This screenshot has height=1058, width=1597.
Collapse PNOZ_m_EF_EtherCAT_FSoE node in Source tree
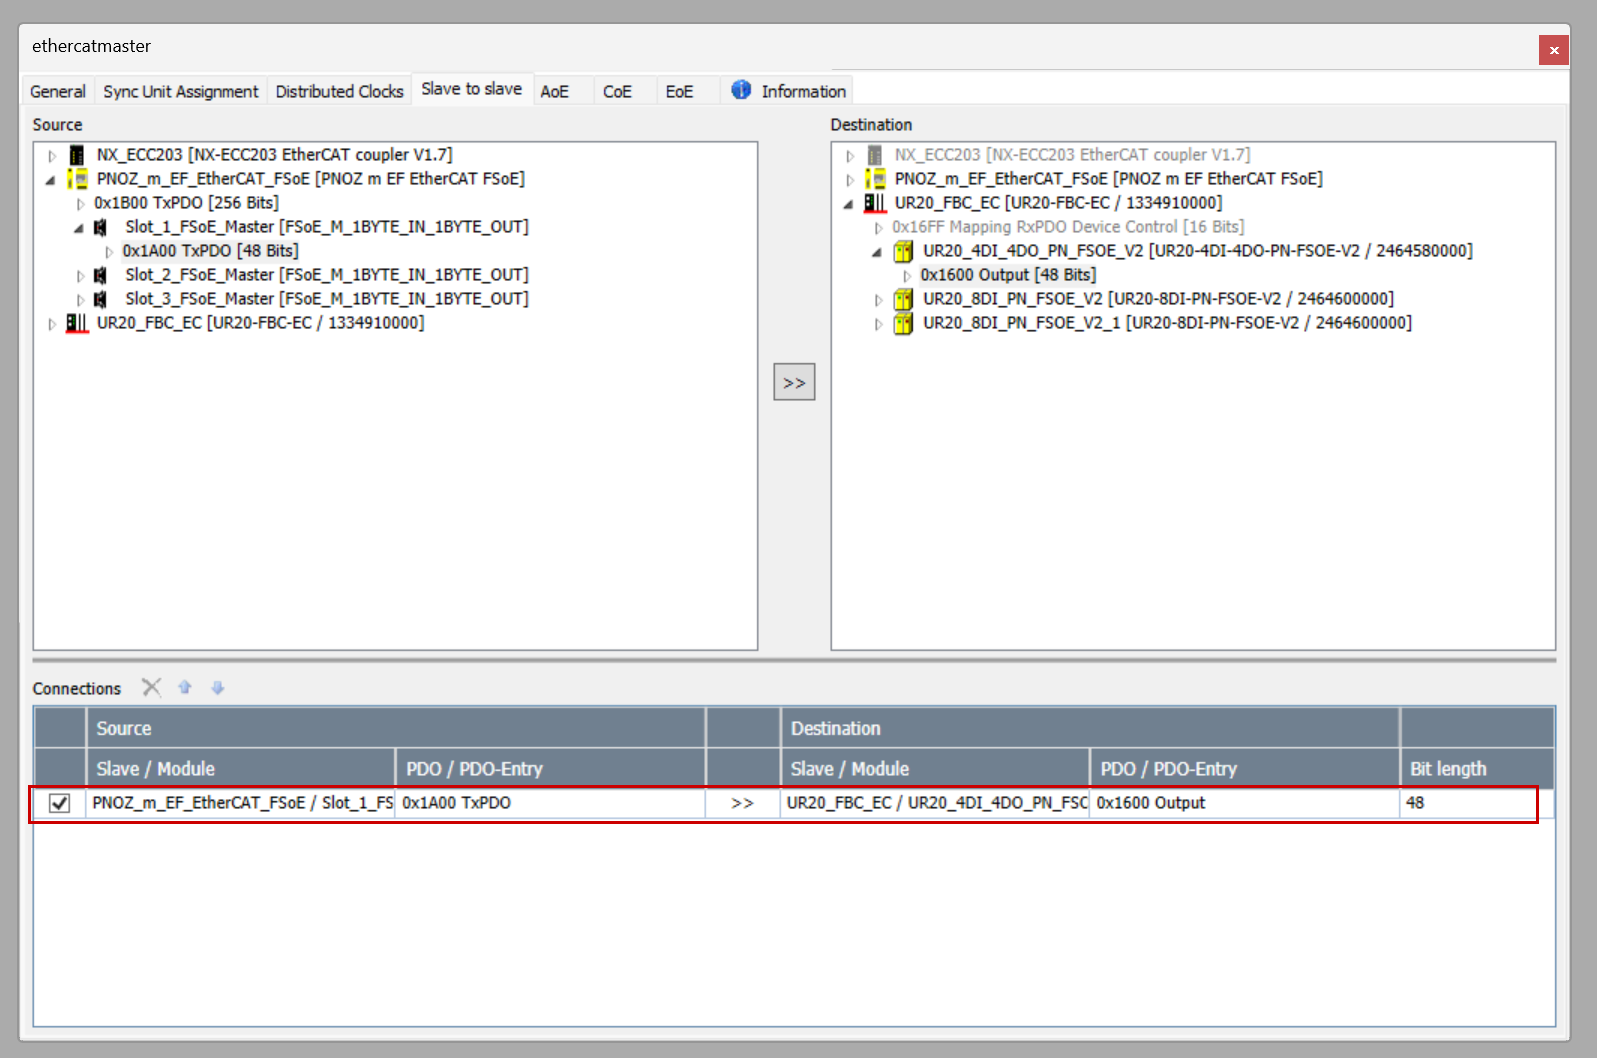tap(51, 181)
